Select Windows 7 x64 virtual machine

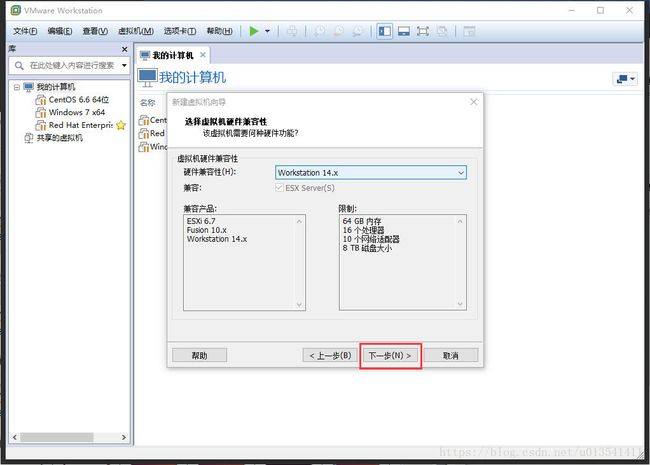(x=77, y=112)
